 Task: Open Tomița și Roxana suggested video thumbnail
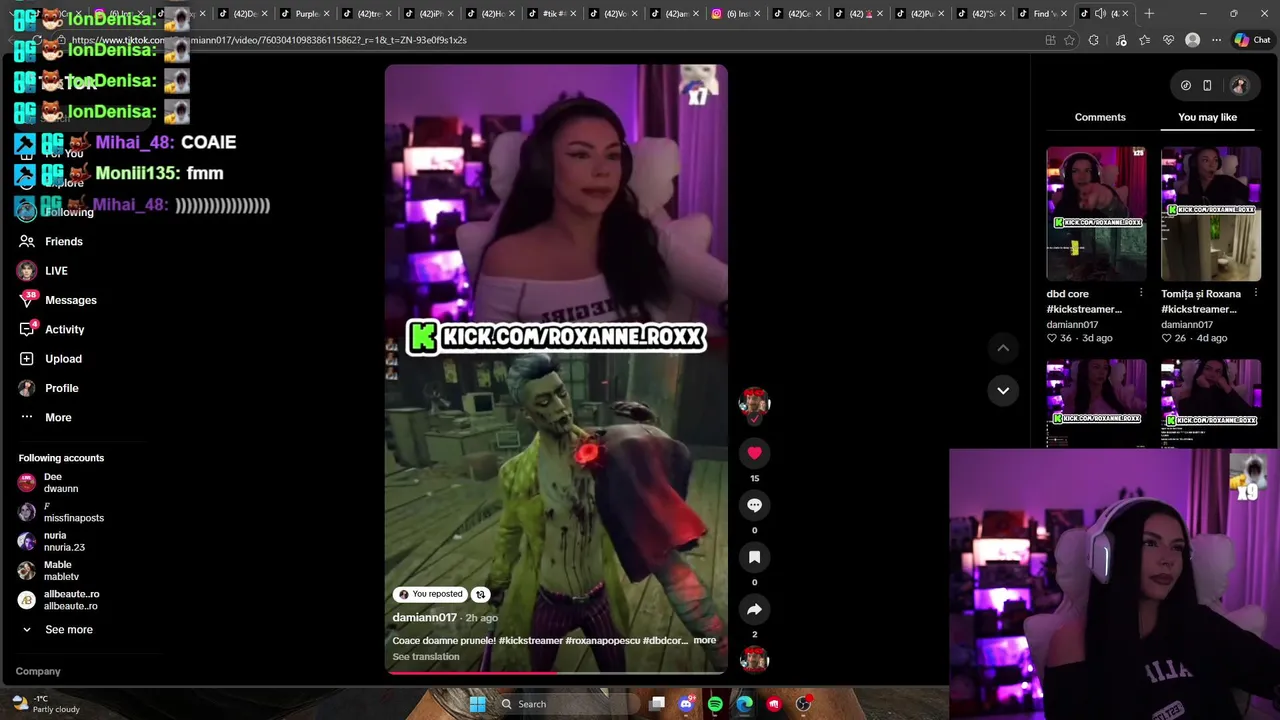(1211, 214)
